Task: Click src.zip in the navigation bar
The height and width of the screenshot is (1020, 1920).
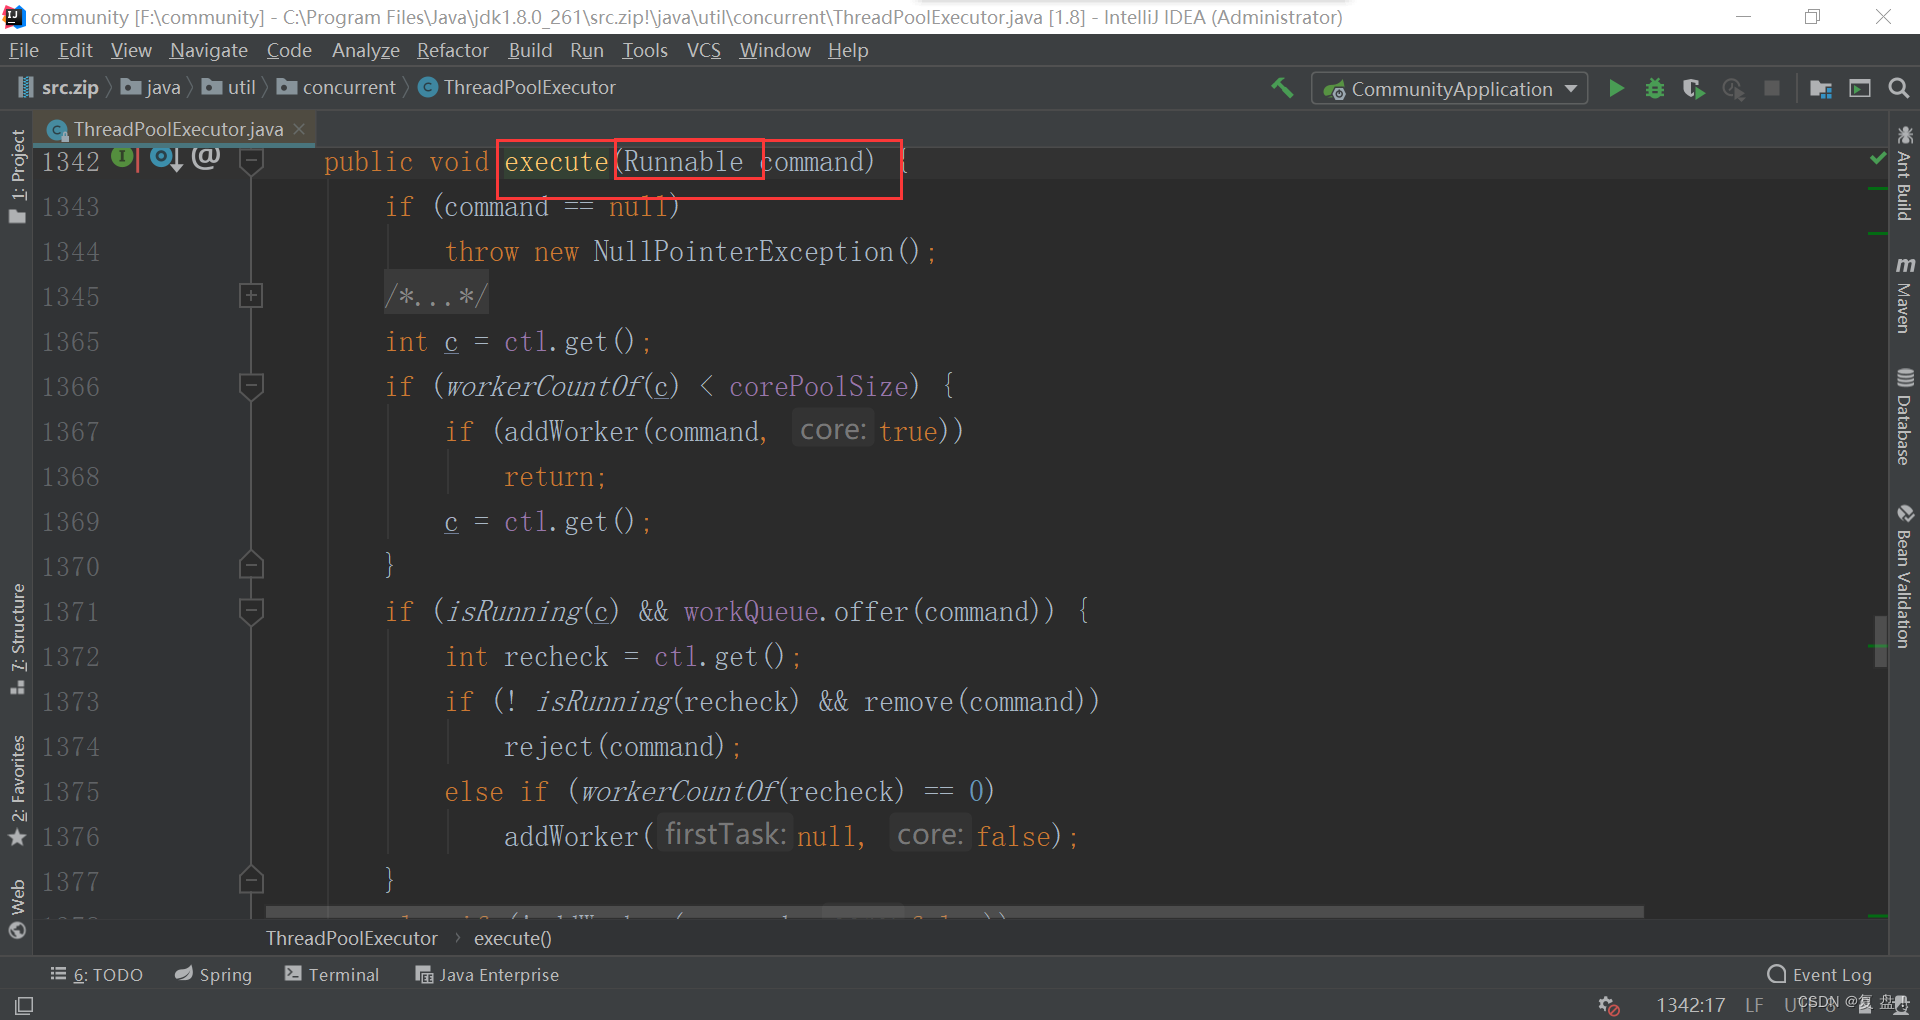Action: tap(59, 88)
